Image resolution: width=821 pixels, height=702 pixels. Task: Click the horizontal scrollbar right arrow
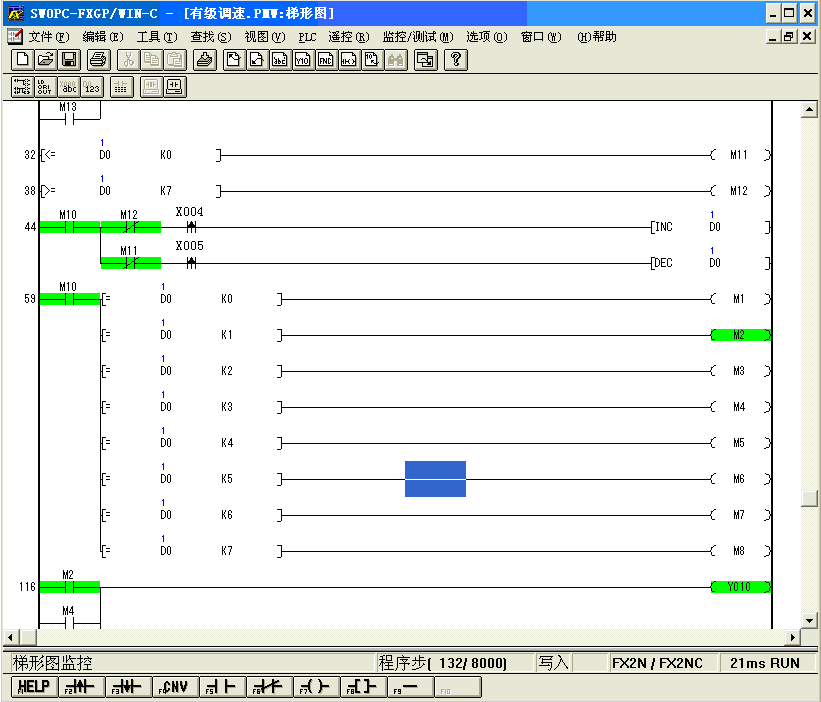point(794,637)
